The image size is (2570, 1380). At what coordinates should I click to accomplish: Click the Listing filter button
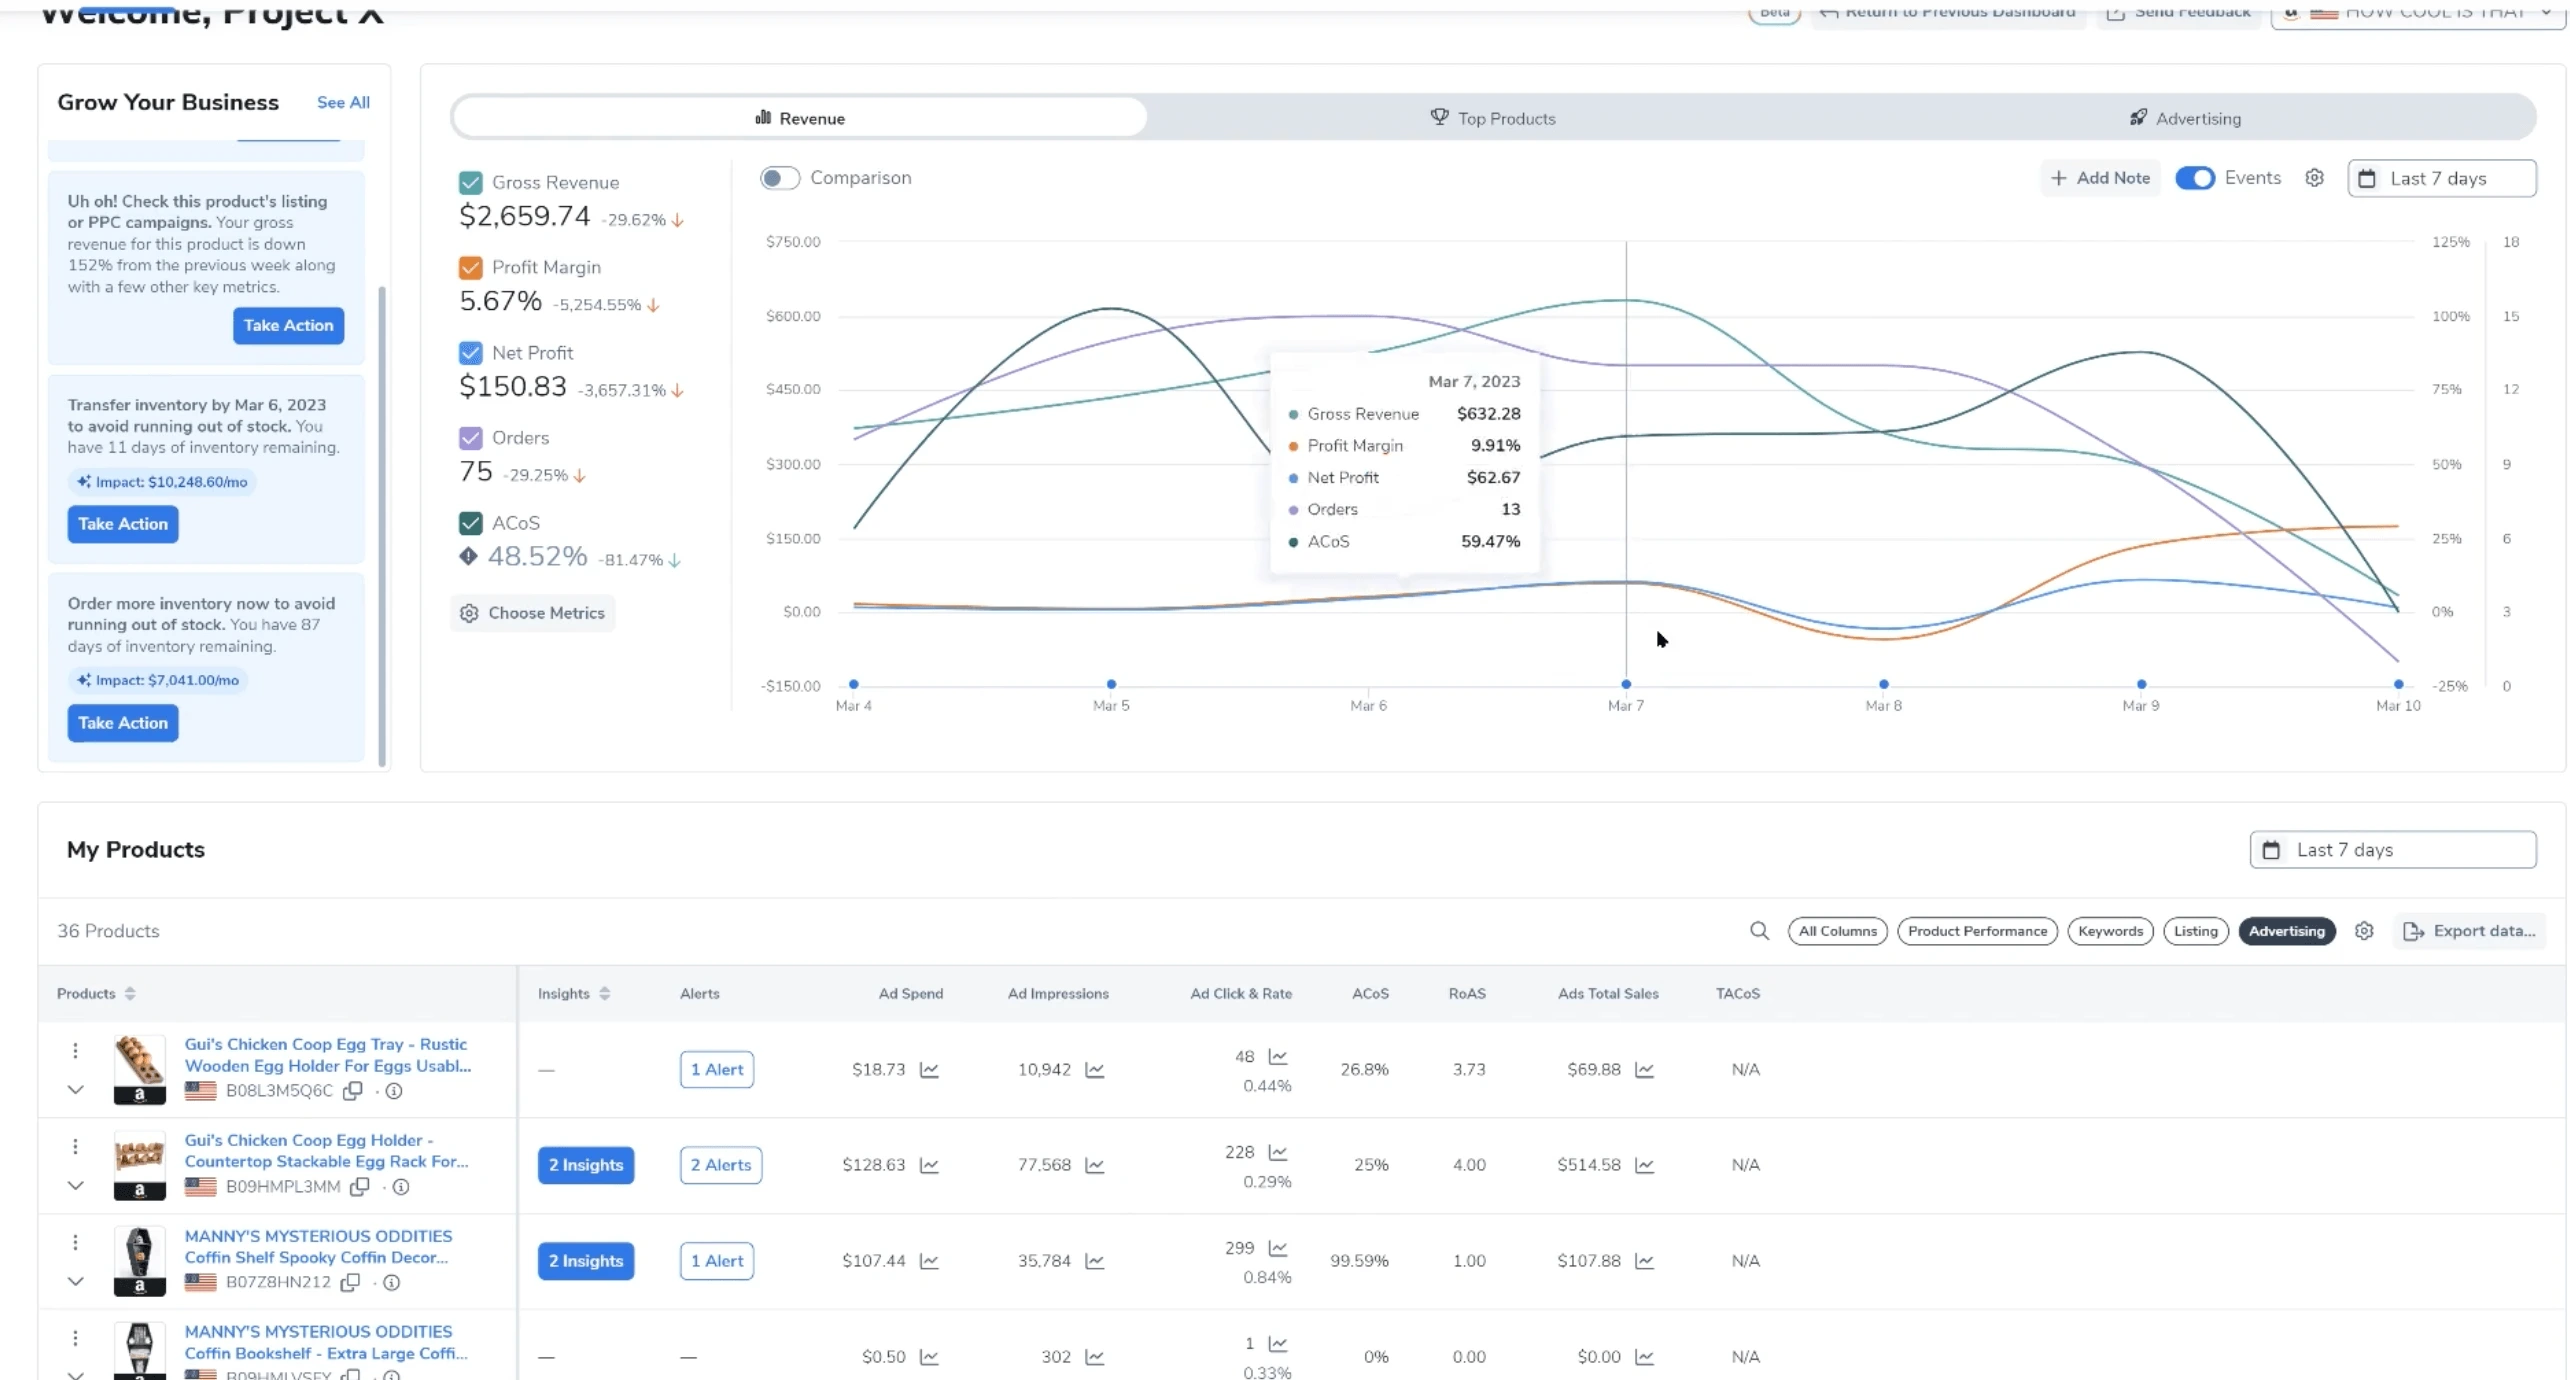coord(2196,930)
